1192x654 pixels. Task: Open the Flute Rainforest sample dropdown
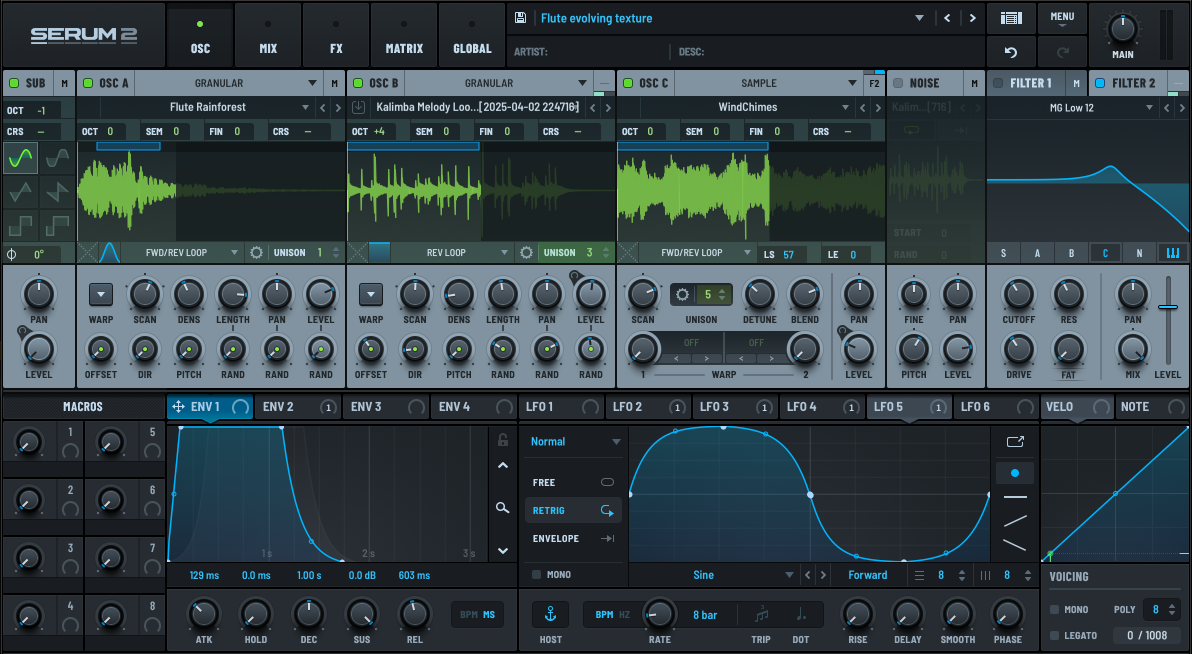pyautogui.click(x=305, y=107)
